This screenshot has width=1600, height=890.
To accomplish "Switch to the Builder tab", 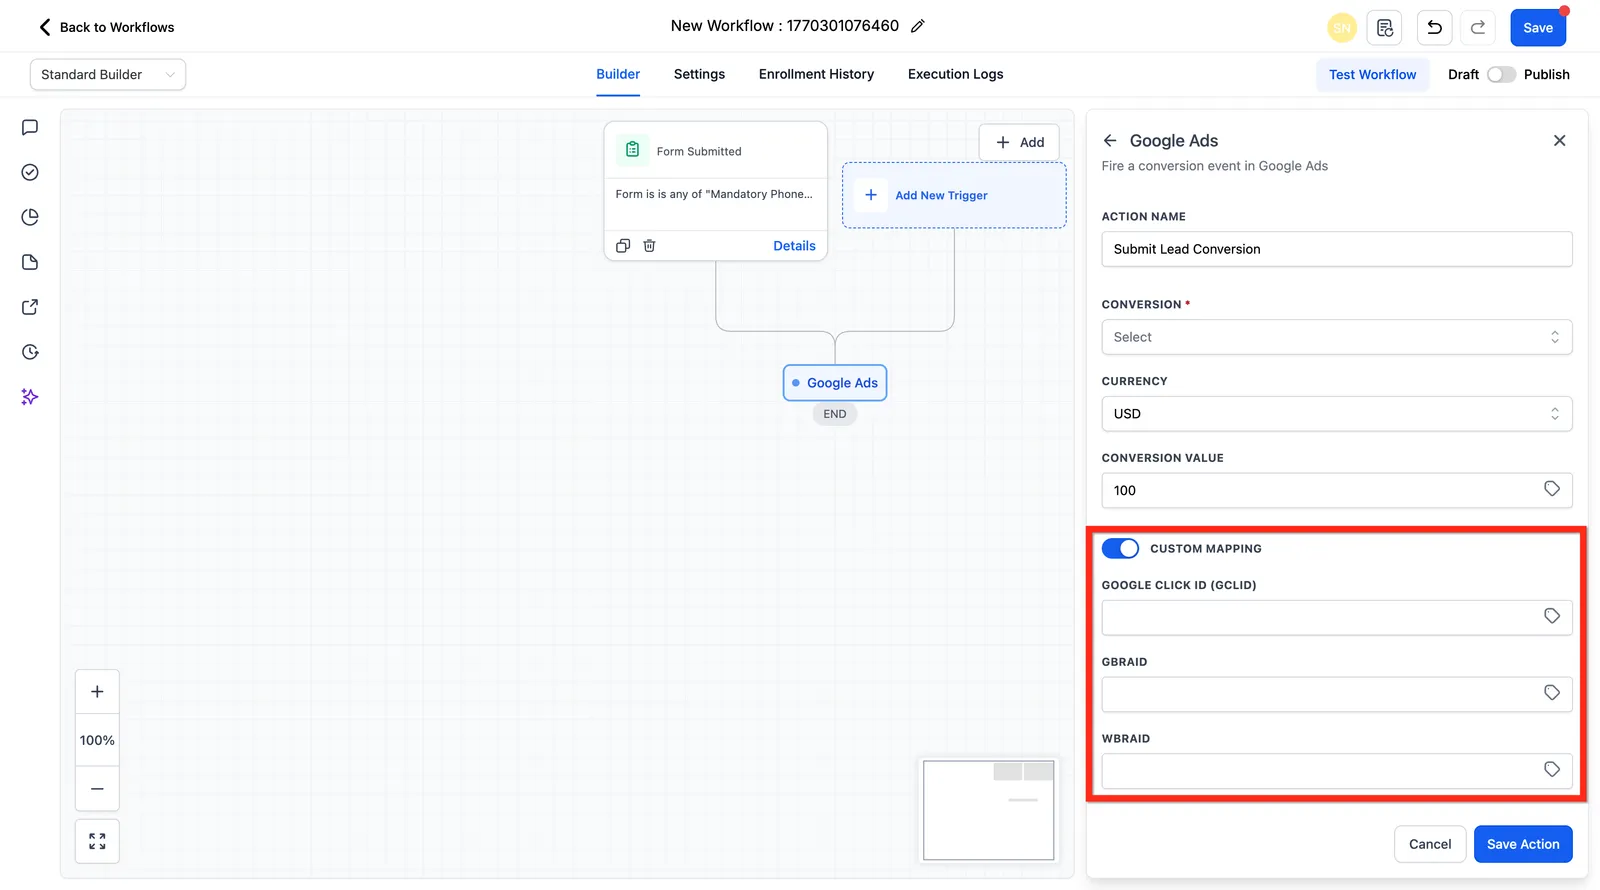I will pos(618,74).
